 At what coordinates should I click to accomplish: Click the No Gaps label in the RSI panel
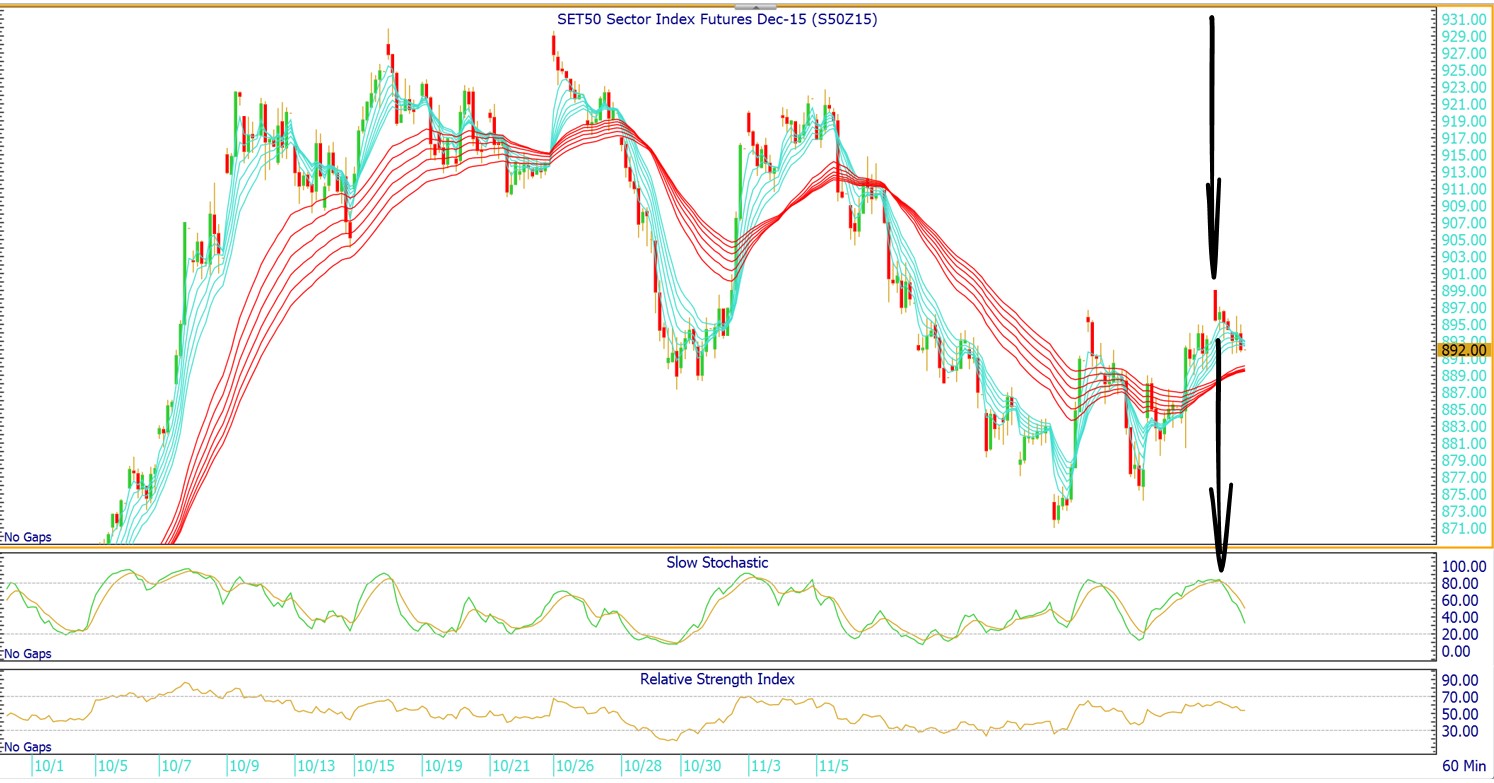(28, 747)
